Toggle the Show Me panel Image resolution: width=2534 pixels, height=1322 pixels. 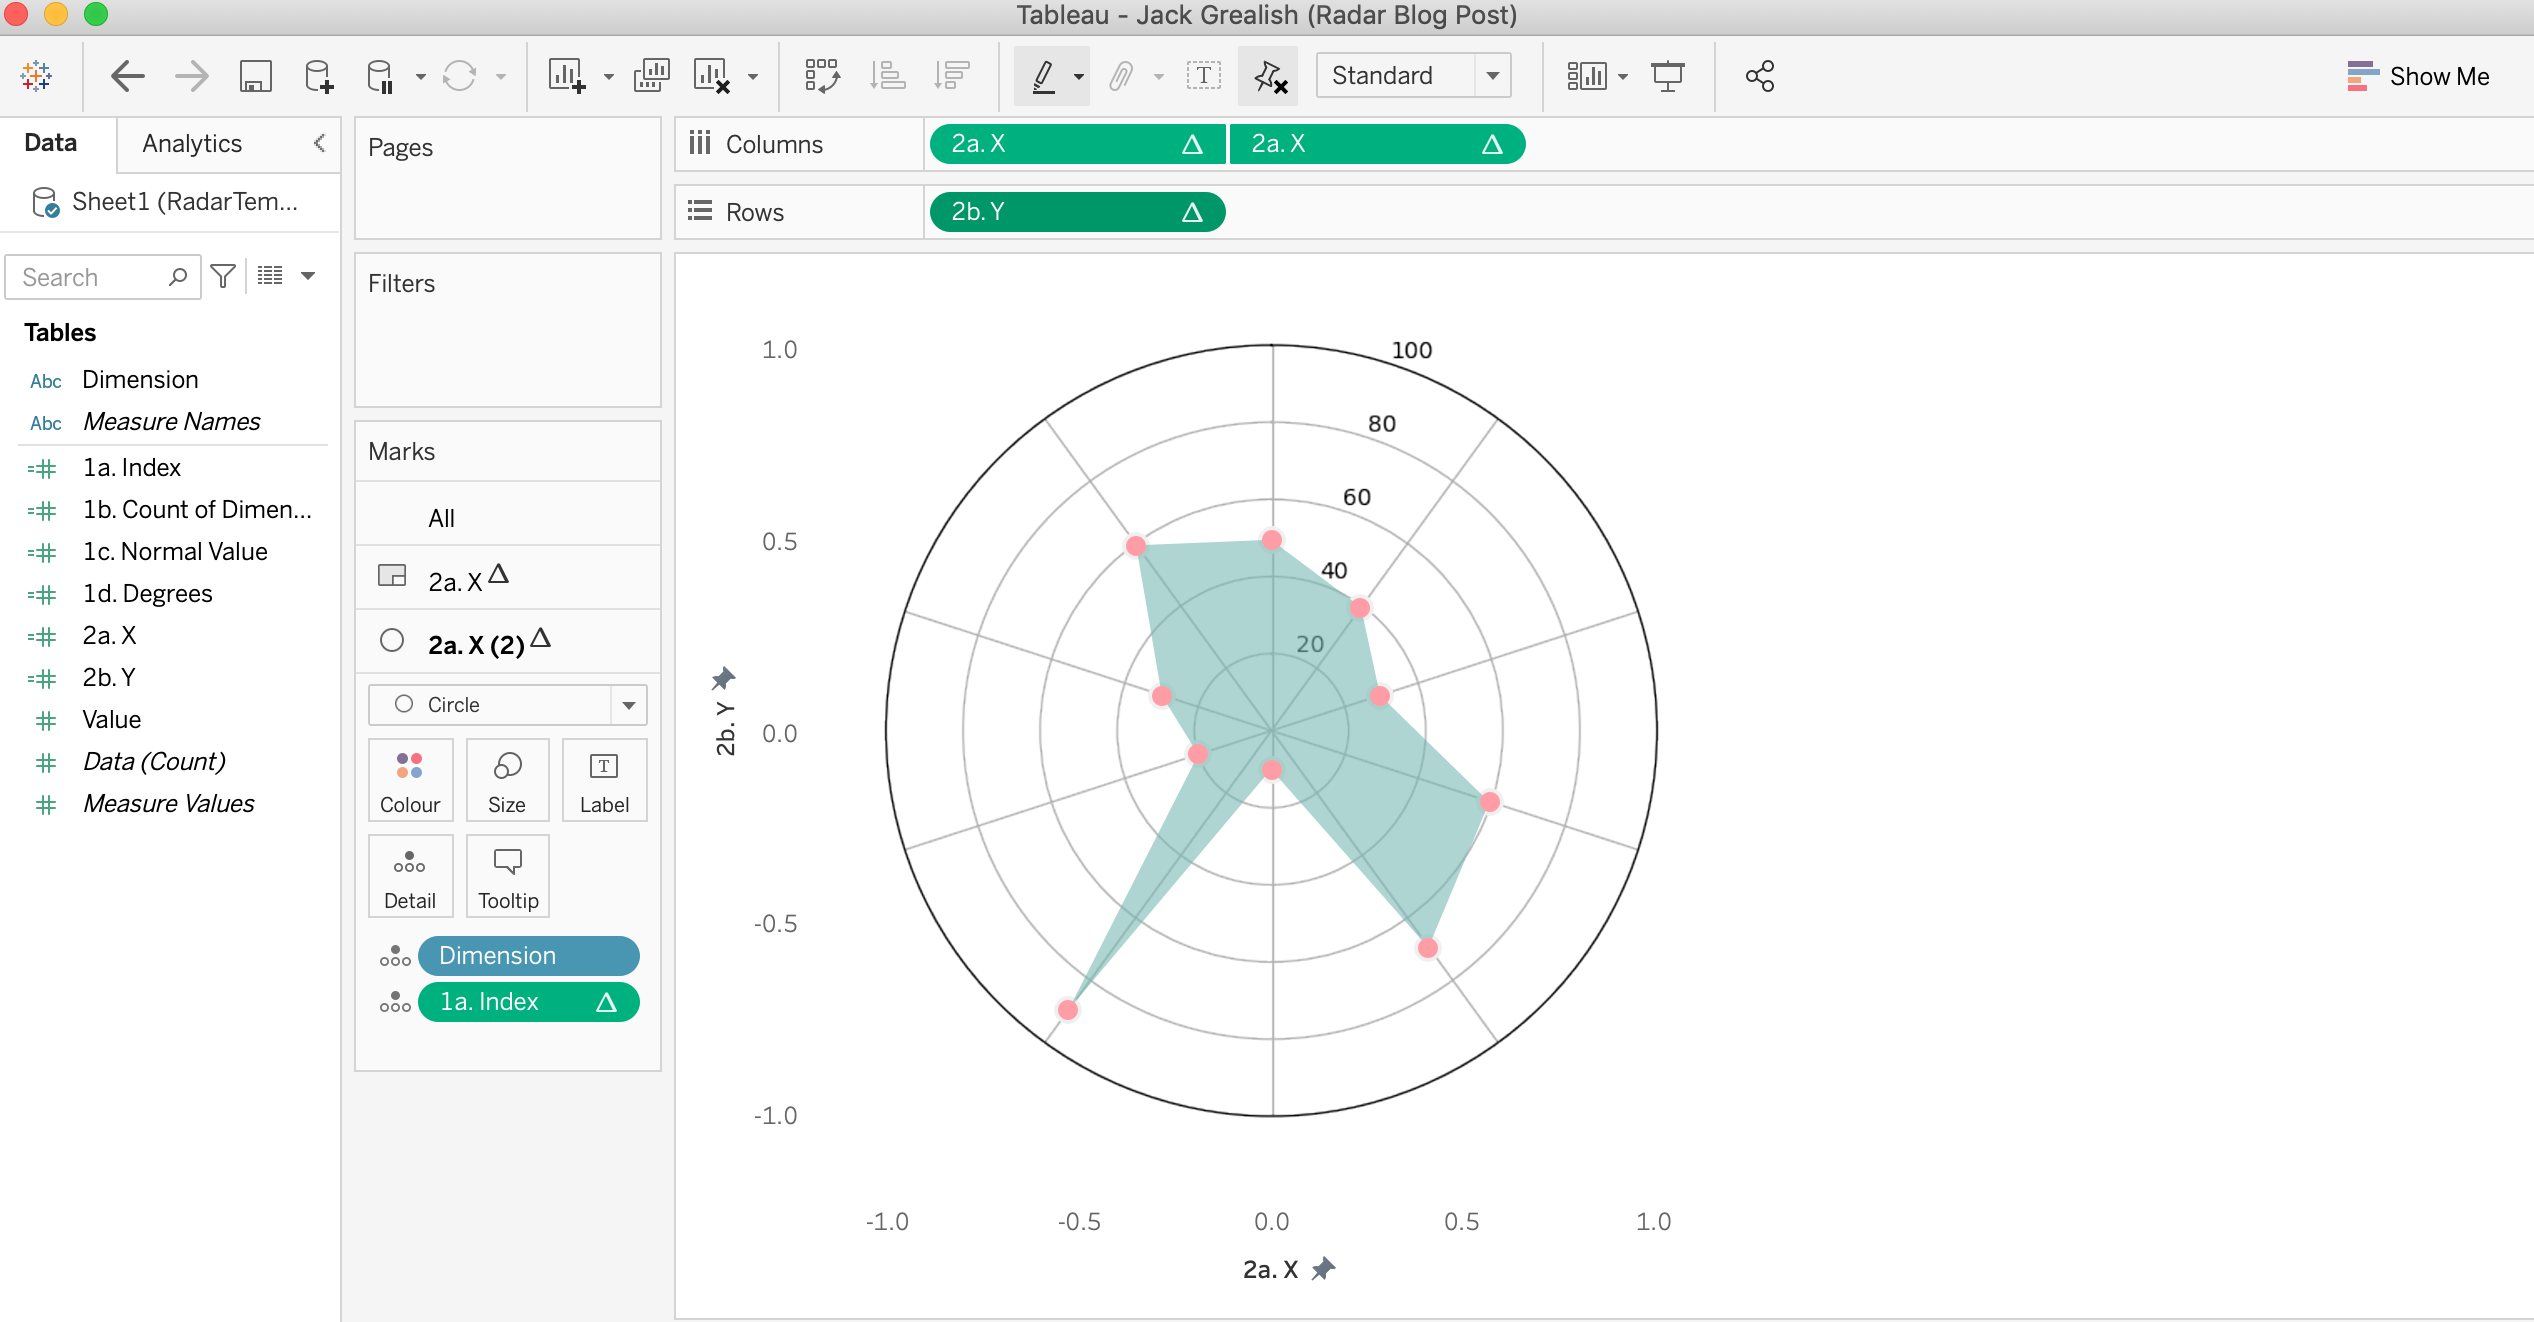2418,76
